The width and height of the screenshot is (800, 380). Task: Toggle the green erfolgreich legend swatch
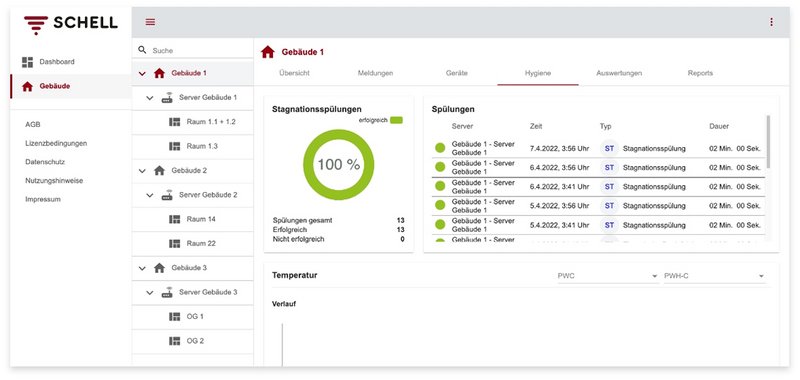[396, 120]
